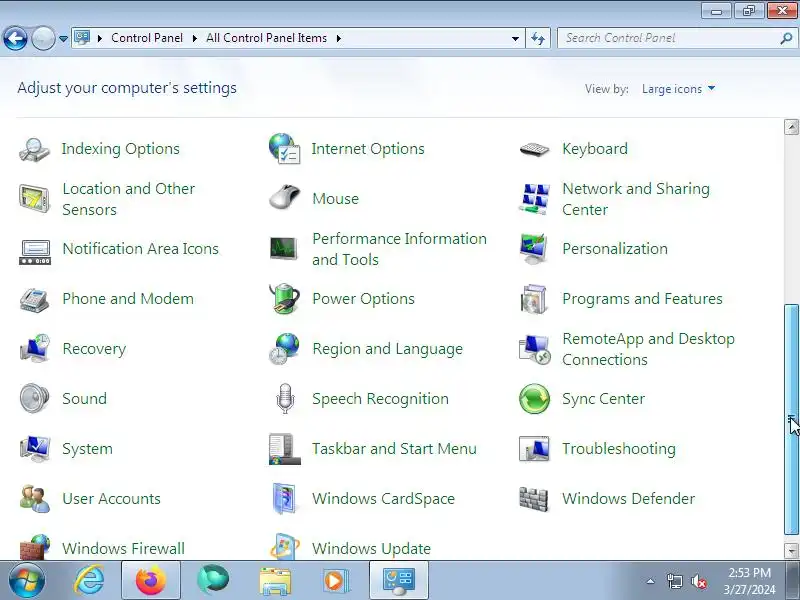Open the Indexing Options icon
This screenshot has width=800, height=600.
(34, 149)
